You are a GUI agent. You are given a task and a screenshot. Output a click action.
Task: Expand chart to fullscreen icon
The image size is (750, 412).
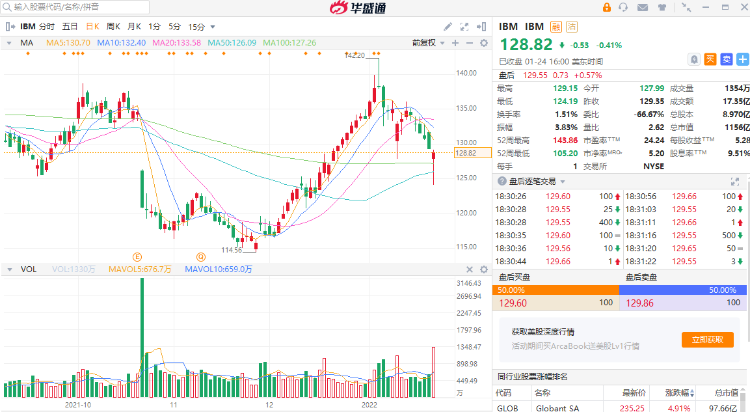pyautogui.click(x=464, y=27)
